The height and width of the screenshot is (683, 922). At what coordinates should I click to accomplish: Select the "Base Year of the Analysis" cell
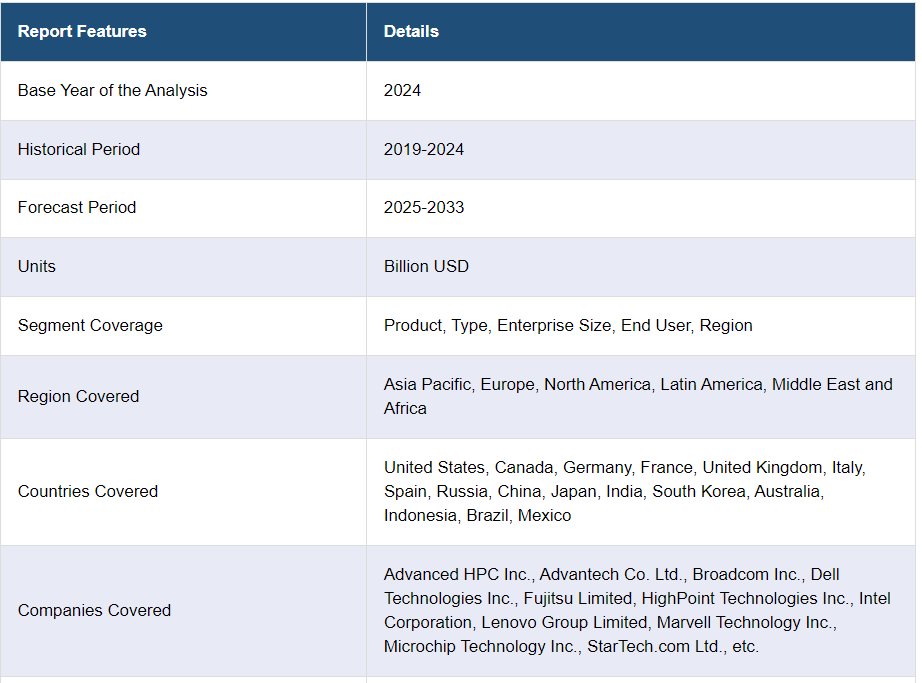[x=112, y=90]
